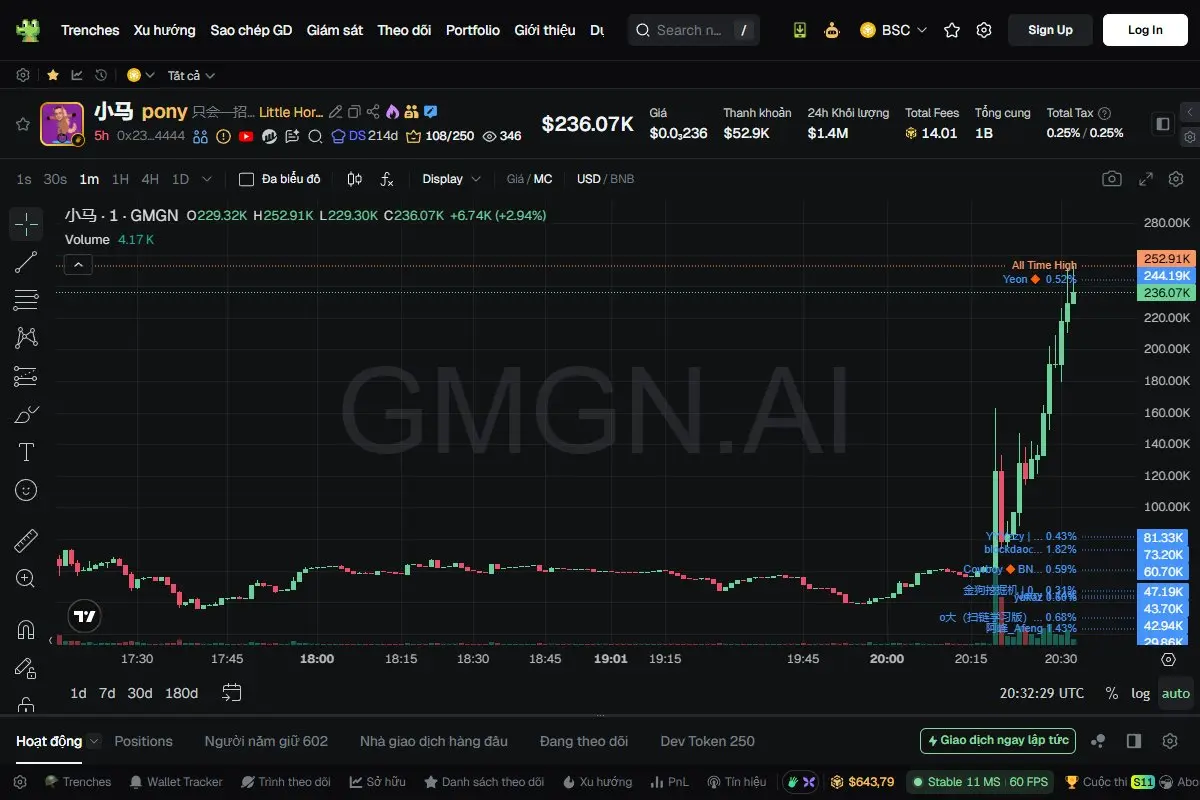This screenshot has height=800, width=1200.
Task: Take a chart snapshot with camera icon
Action: pos(1112,179)
